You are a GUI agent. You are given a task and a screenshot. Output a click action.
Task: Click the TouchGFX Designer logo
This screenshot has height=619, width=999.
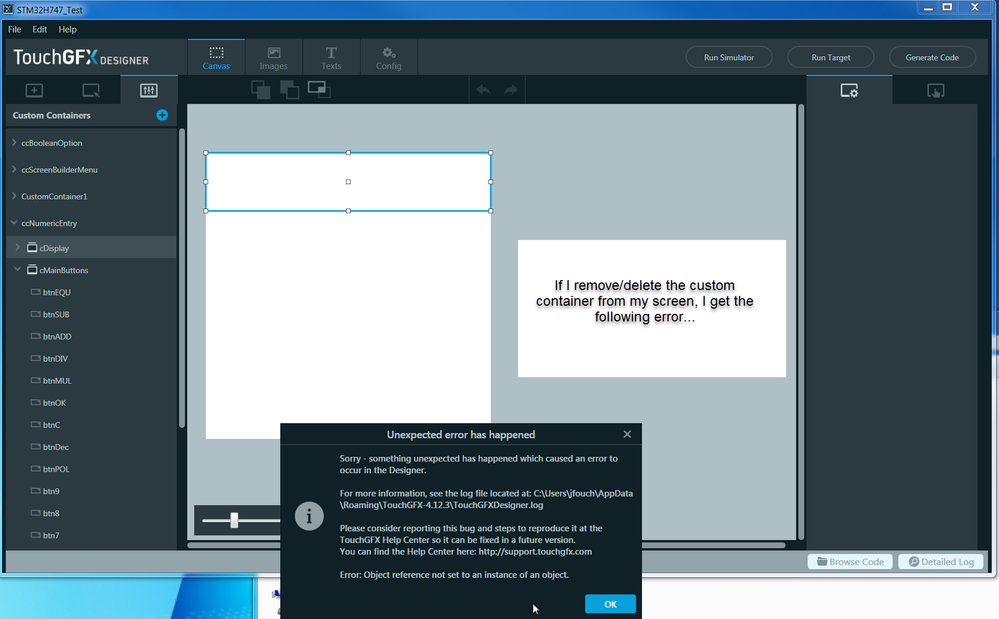tap(81, 58)
